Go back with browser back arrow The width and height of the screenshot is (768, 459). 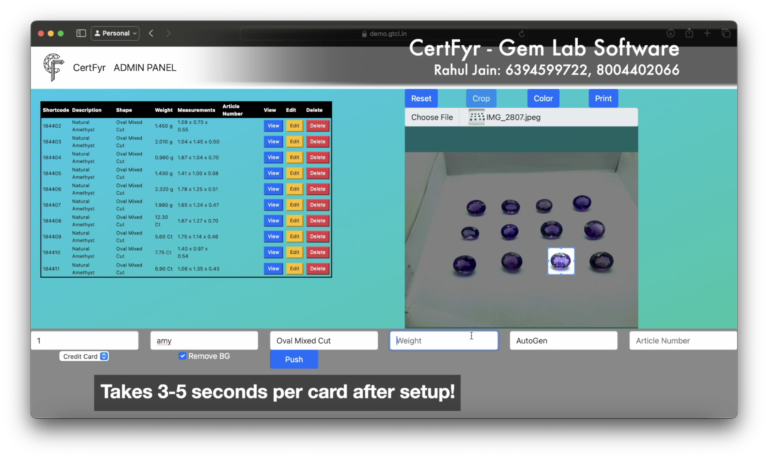(x=151, y=33)
